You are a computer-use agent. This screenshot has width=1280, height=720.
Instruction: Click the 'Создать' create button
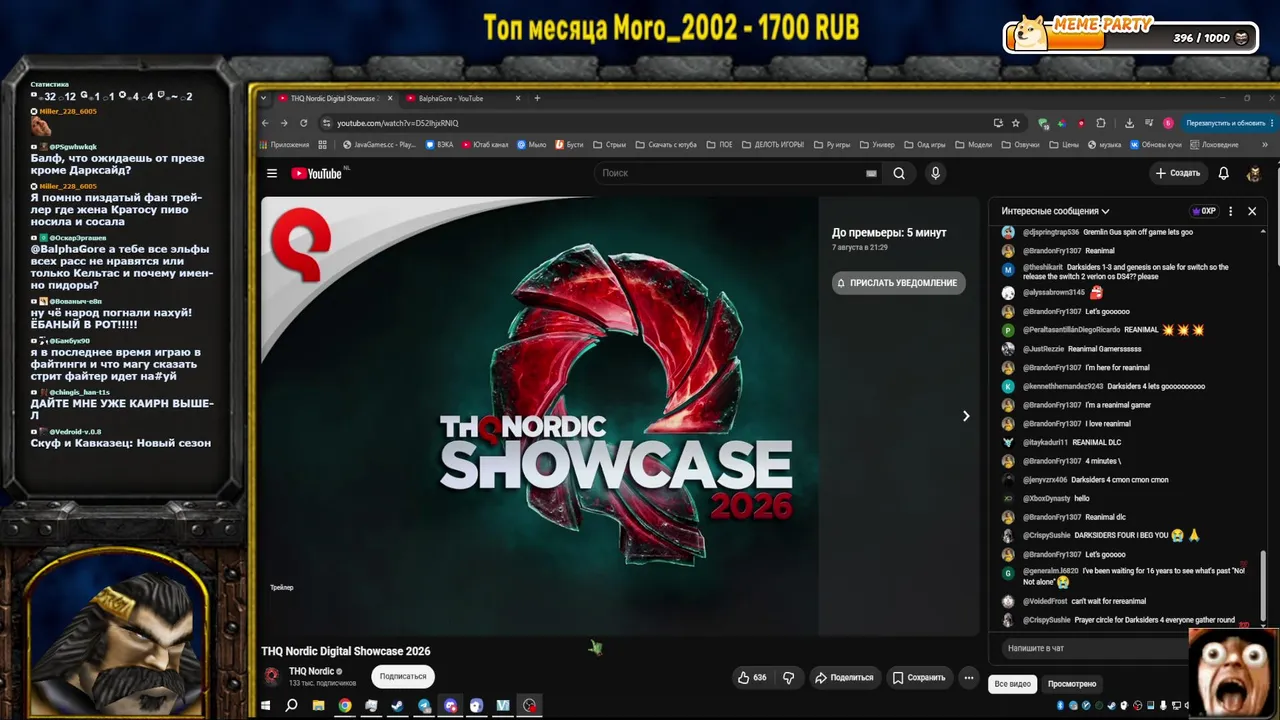click(1177, 173)
